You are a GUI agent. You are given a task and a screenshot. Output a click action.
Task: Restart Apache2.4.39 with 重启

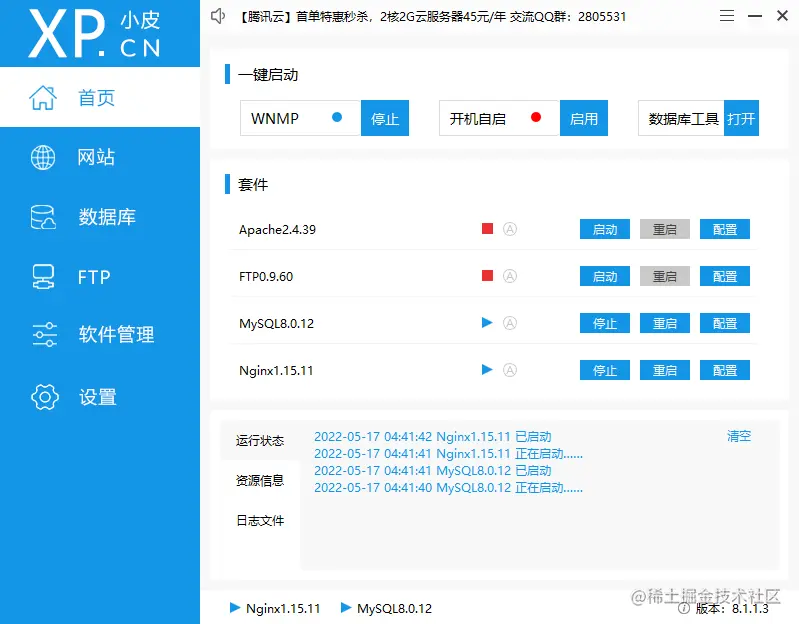click(664, 229)
